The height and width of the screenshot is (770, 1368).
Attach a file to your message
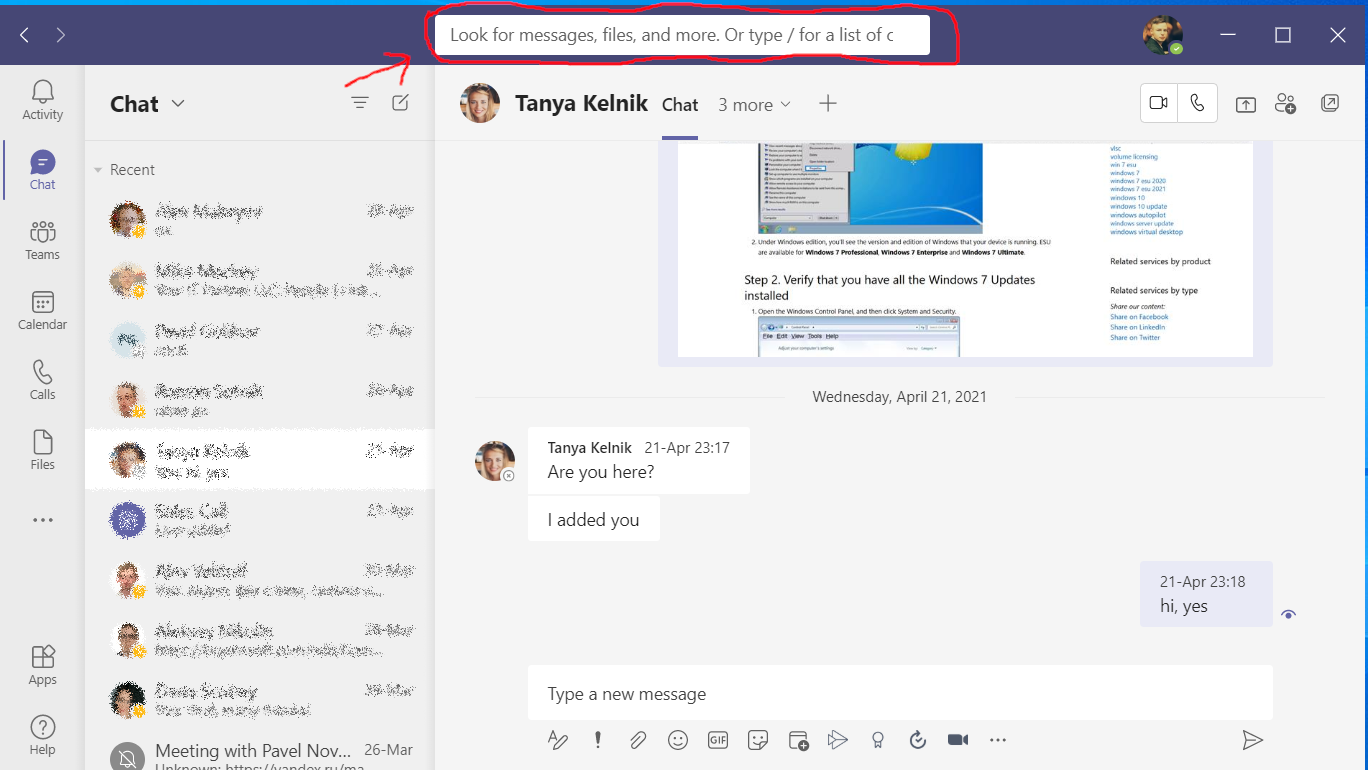coord(638,739)
